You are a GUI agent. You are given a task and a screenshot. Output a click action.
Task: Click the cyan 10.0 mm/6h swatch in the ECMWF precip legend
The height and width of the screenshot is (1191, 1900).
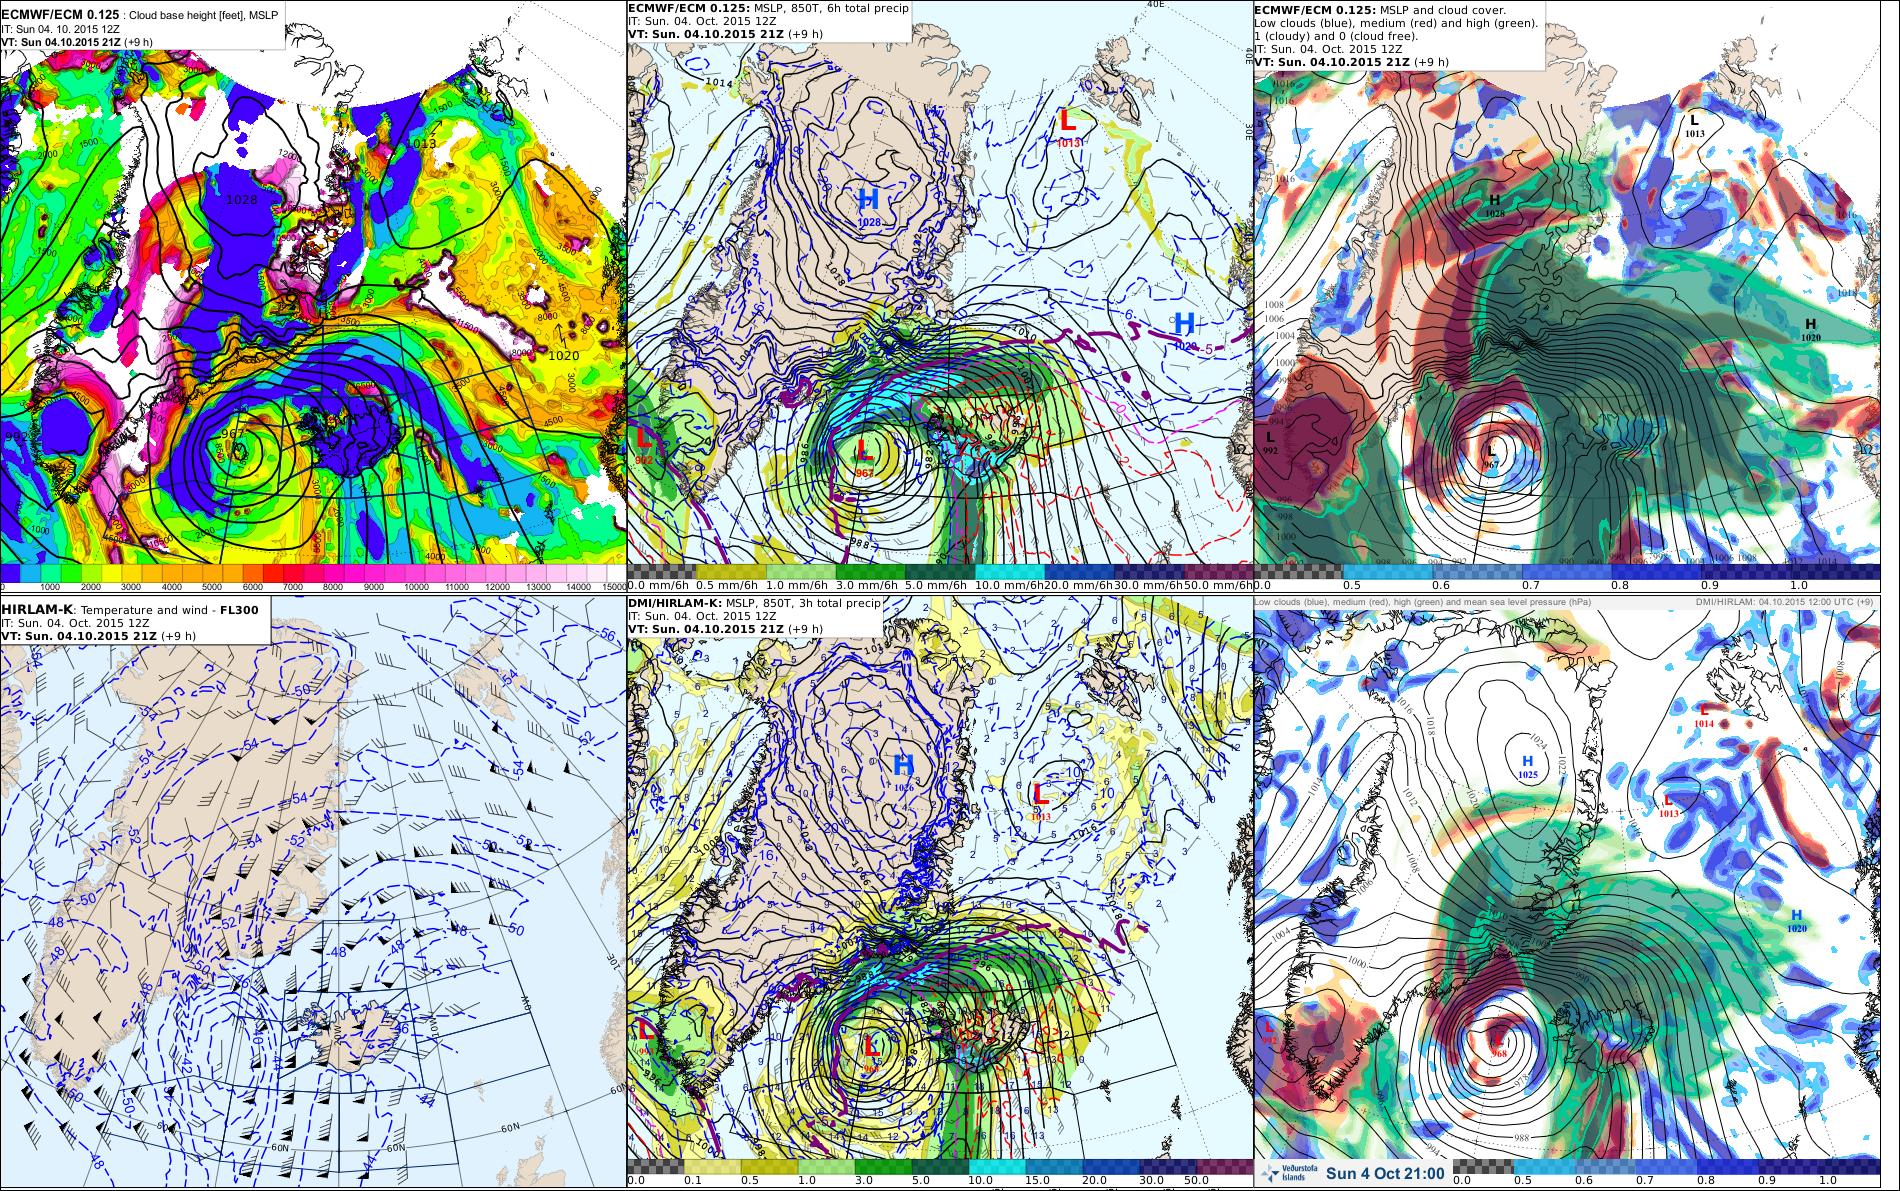1009,573
